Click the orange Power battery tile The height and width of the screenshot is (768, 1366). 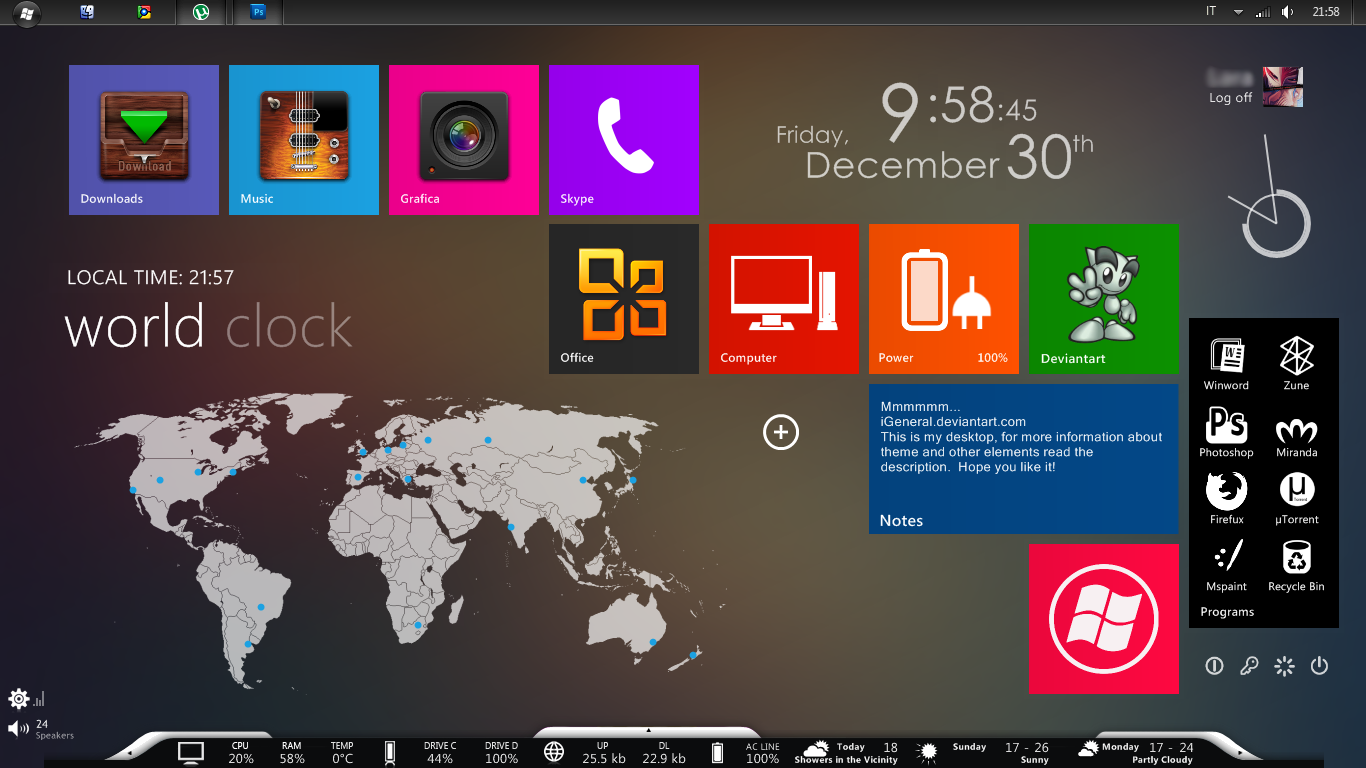tap(944, 299)
